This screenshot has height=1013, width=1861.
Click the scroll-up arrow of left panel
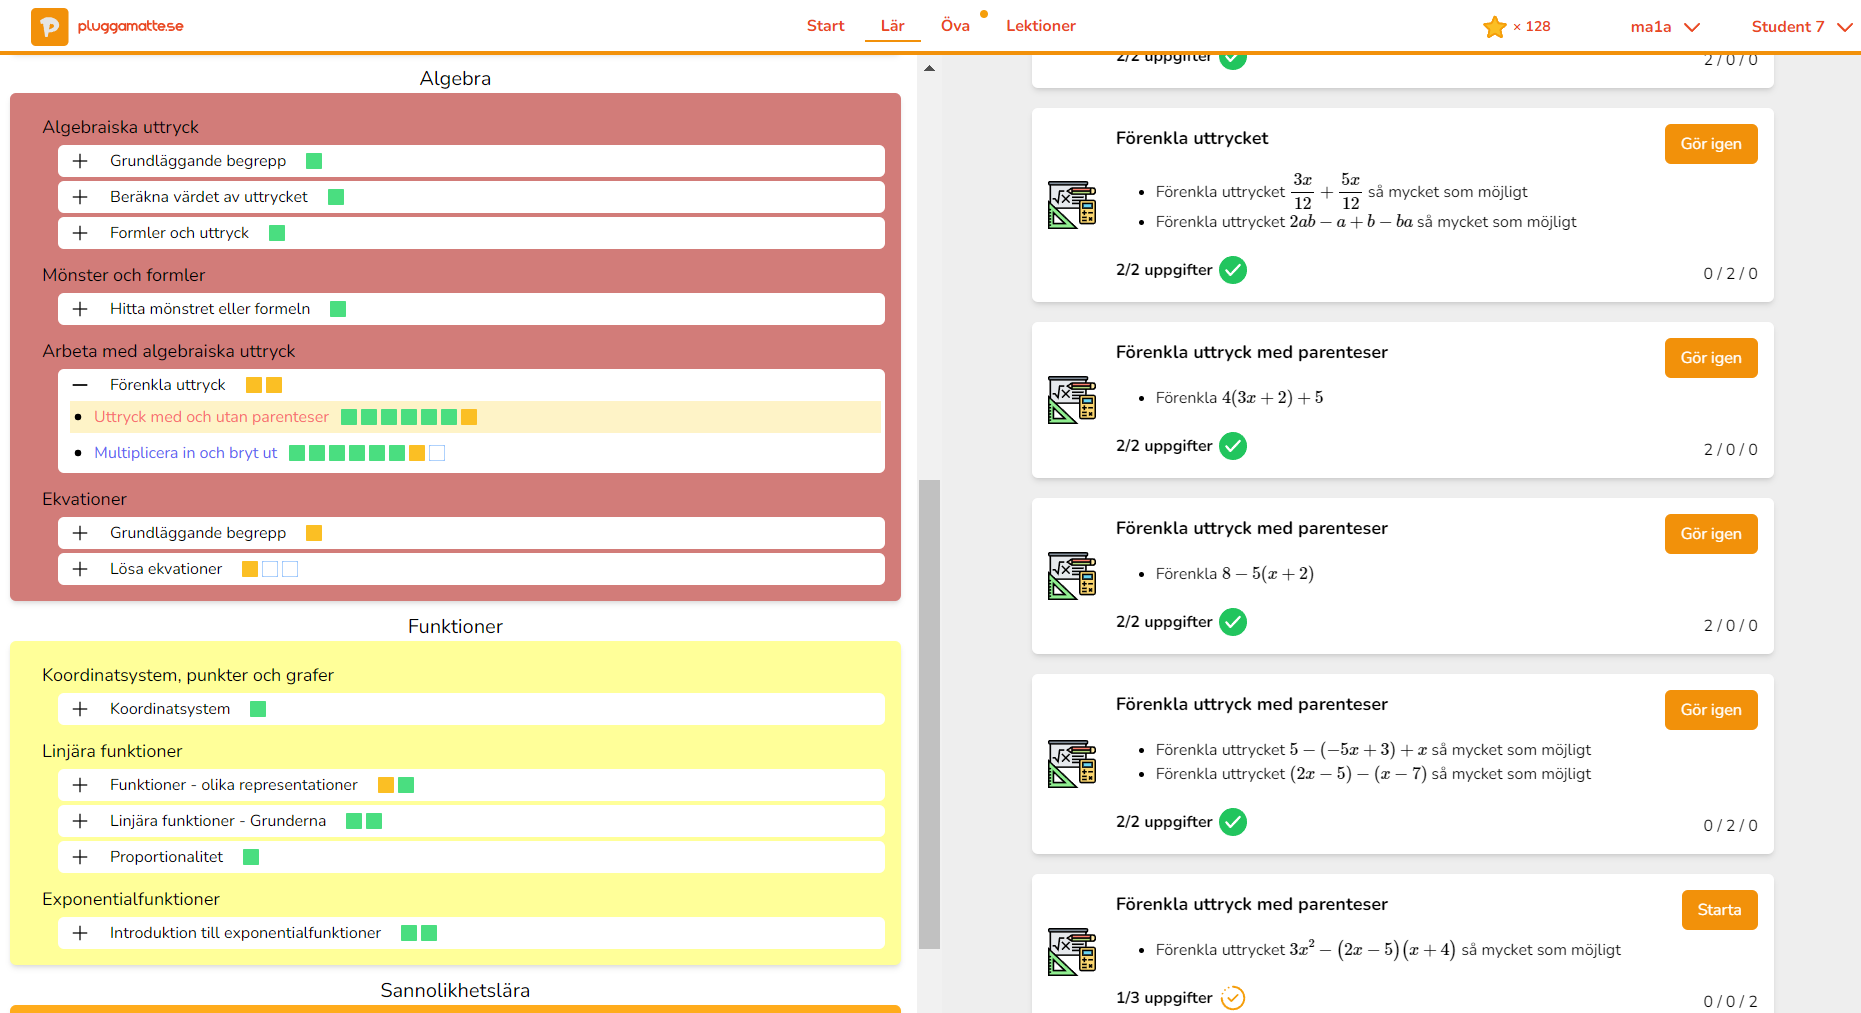click(929, 69)
